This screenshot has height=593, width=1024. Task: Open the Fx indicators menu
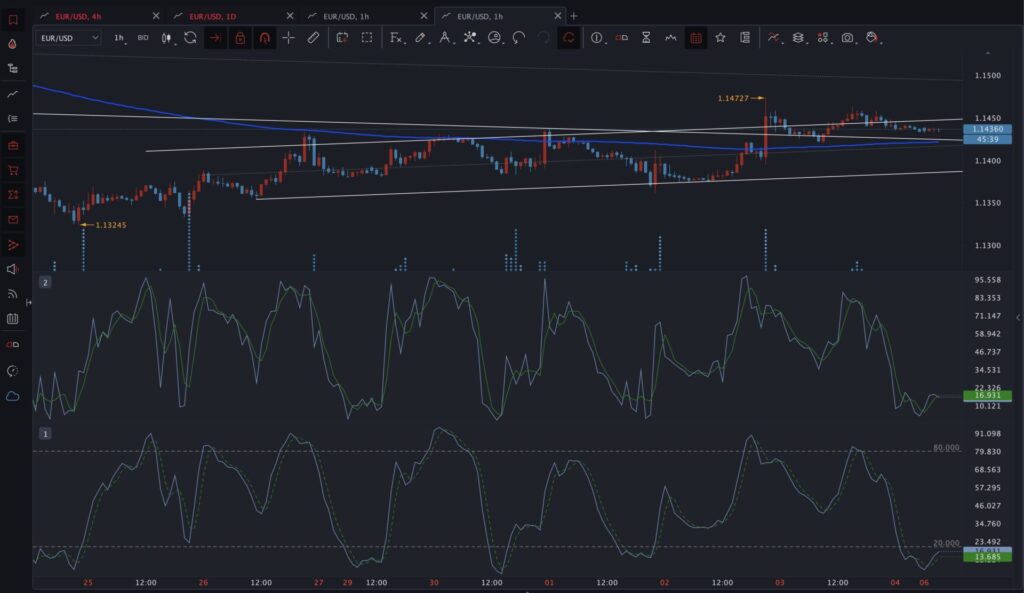click(396, 38)
